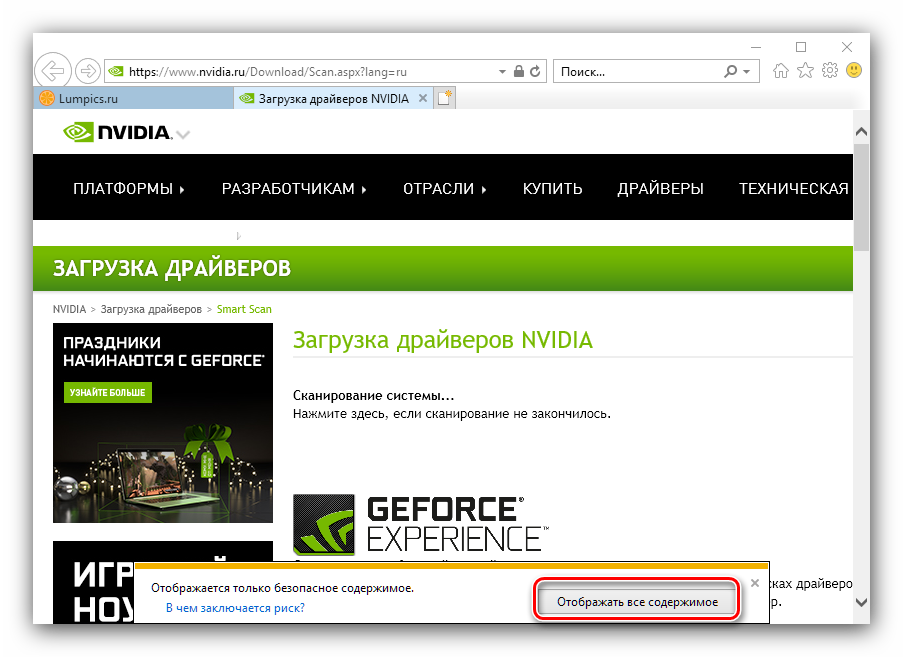Close the Загрузка драйверов NVIDIA tab
This screenshot has height=657, width=903.
coord(422,98)
